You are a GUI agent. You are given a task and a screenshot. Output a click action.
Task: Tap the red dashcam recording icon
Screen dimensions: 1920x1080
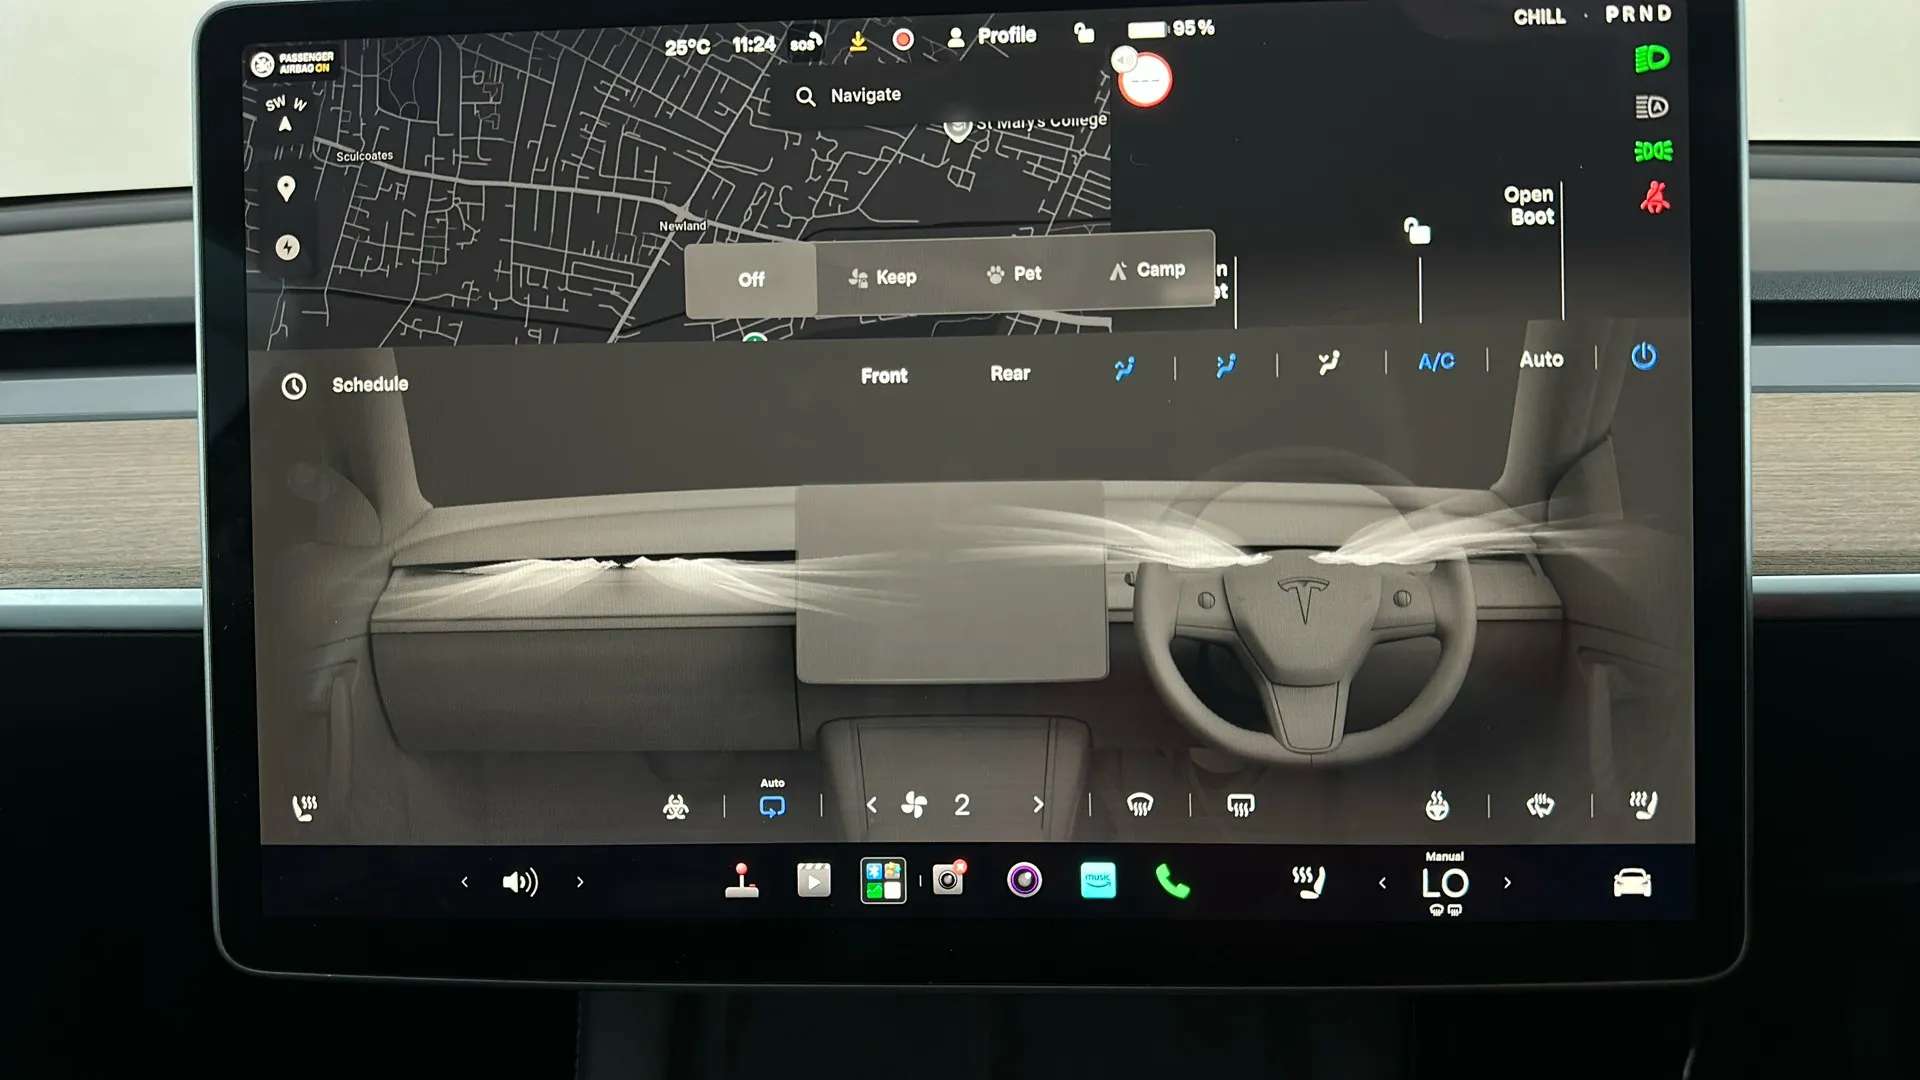903,39
